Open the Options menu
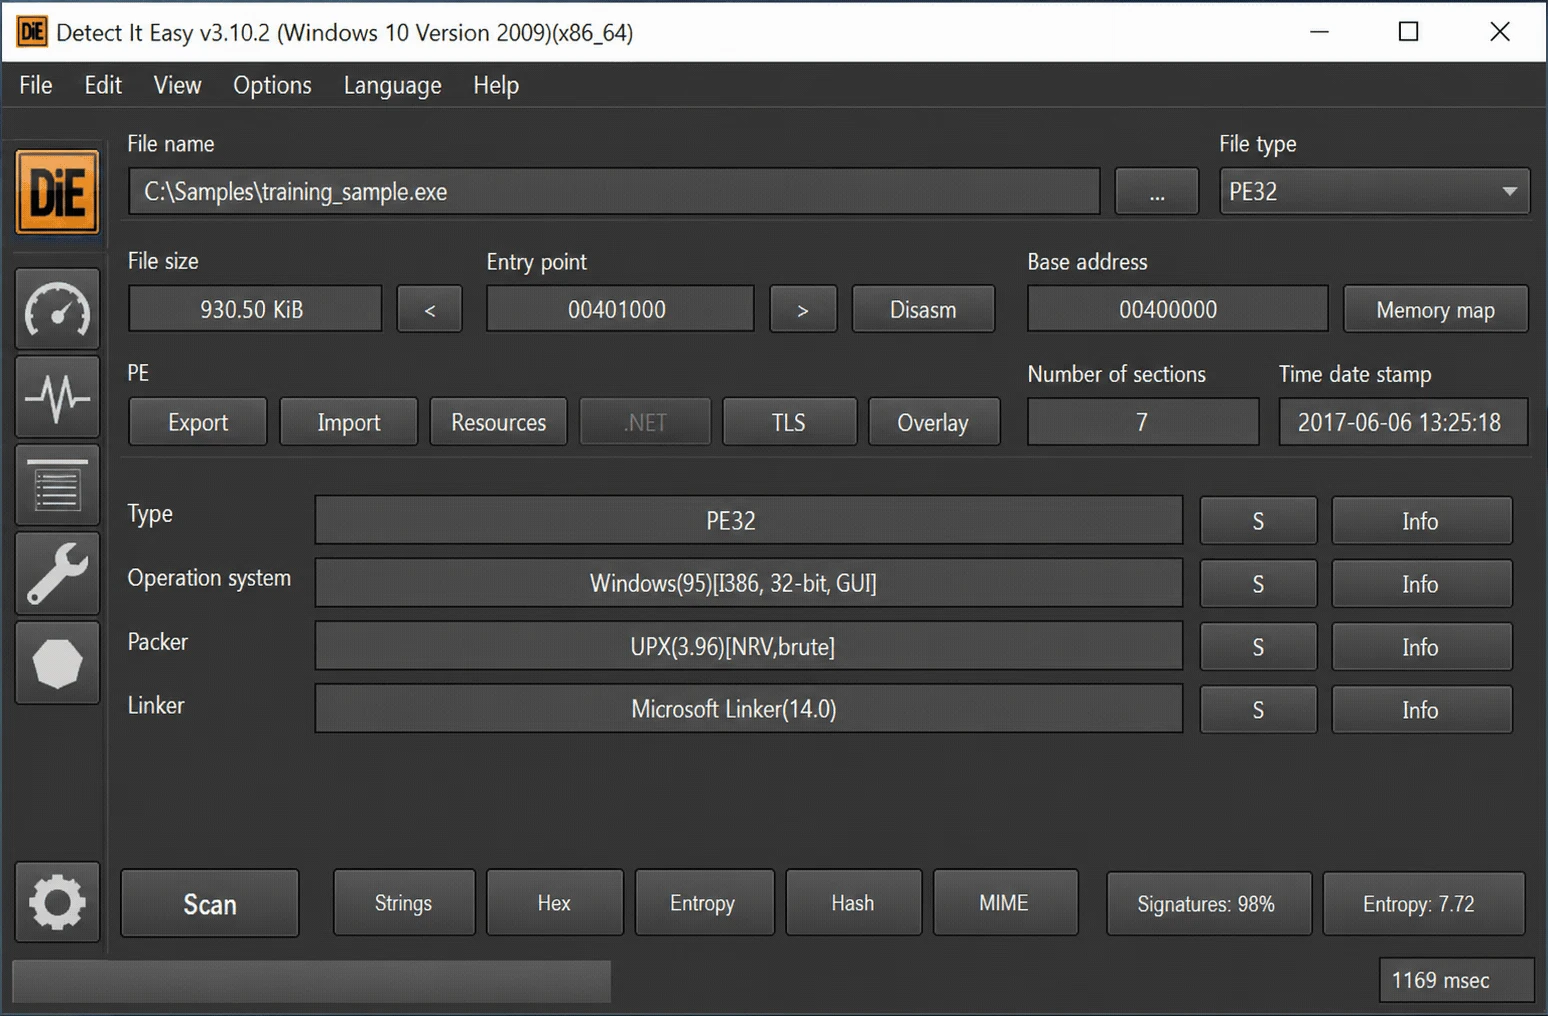Image resolution: width=1548 pixels, height=1016 pixels. click(272, 85)
